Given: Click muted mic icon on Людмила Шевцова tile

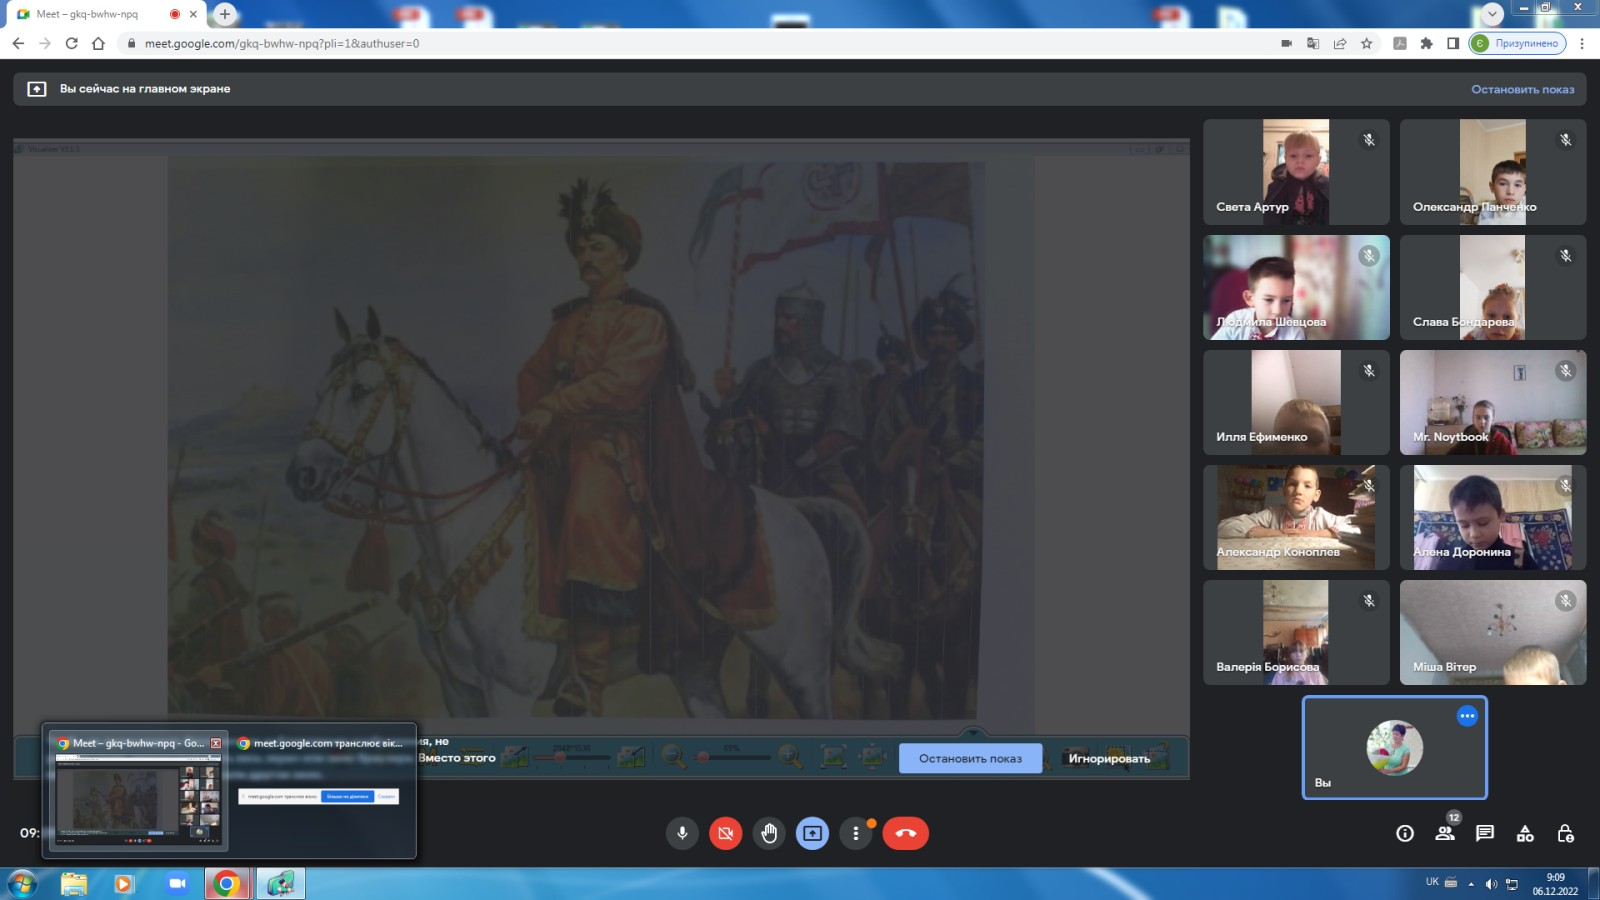Looking at the screenshot, I should click(x=1369, y=256).
